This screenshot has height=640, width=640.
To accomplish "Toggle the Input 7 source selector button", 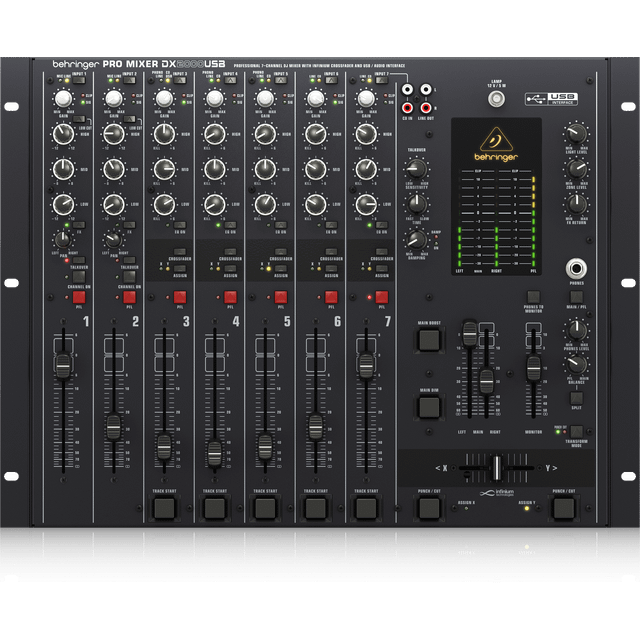I will (x=382, y=80).
